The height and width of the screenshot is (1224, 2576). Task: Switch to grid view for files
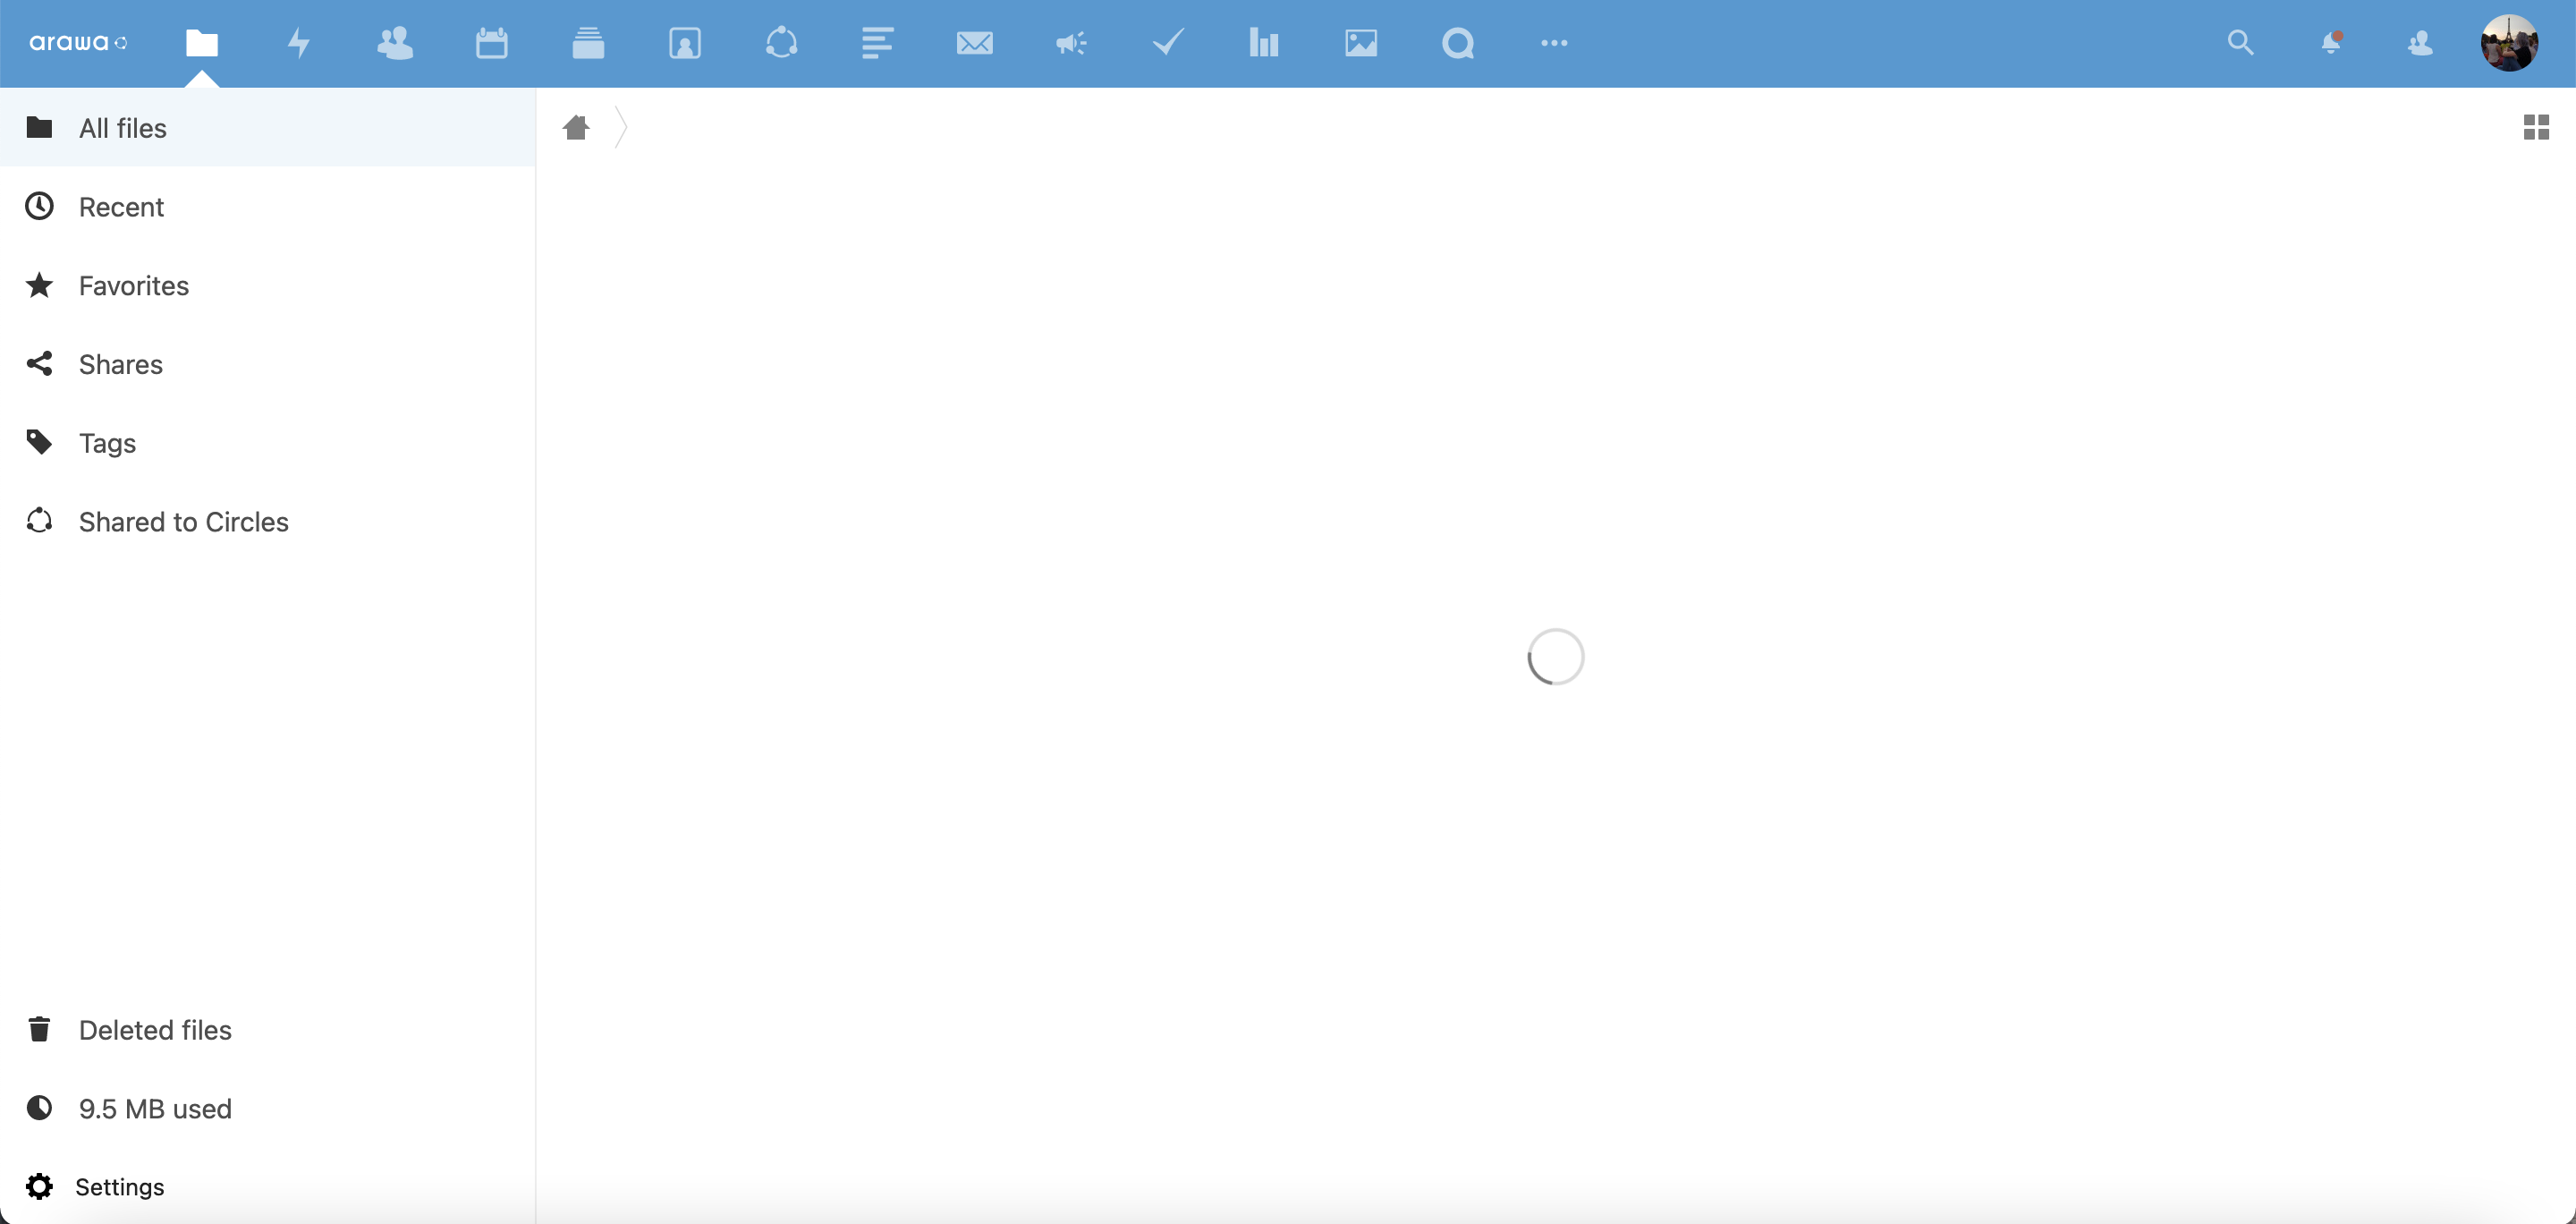tap(2537, 127)
